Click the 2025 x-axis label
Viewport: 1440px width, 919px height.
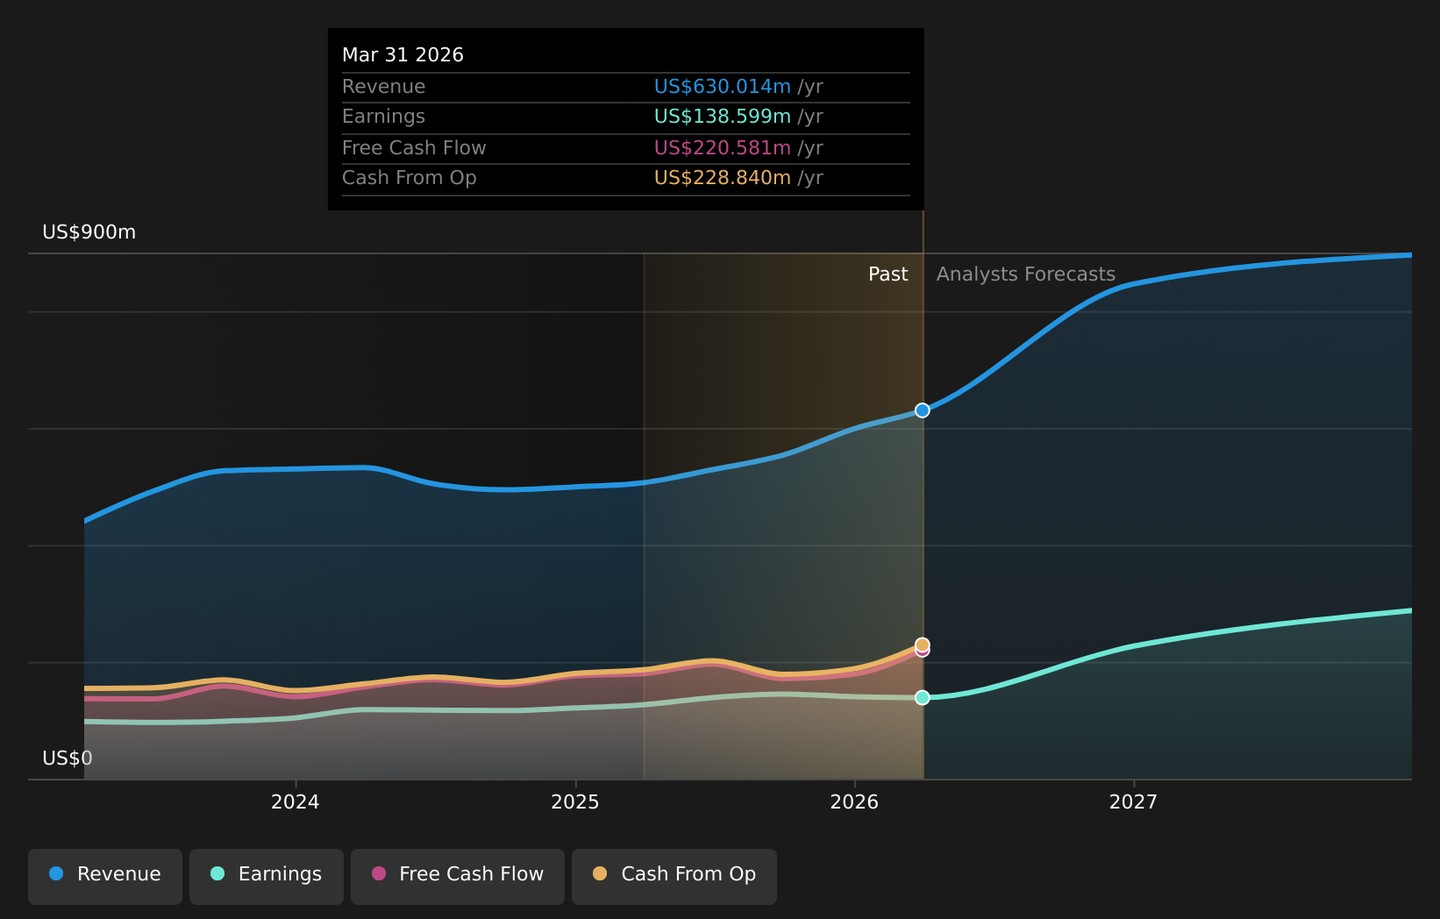pos(575,802)
